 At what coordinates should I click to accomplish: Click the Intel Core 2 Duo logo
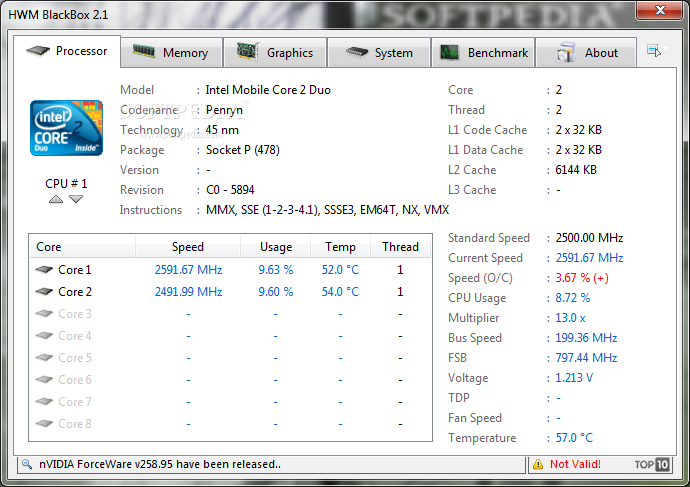click(66, 128)
